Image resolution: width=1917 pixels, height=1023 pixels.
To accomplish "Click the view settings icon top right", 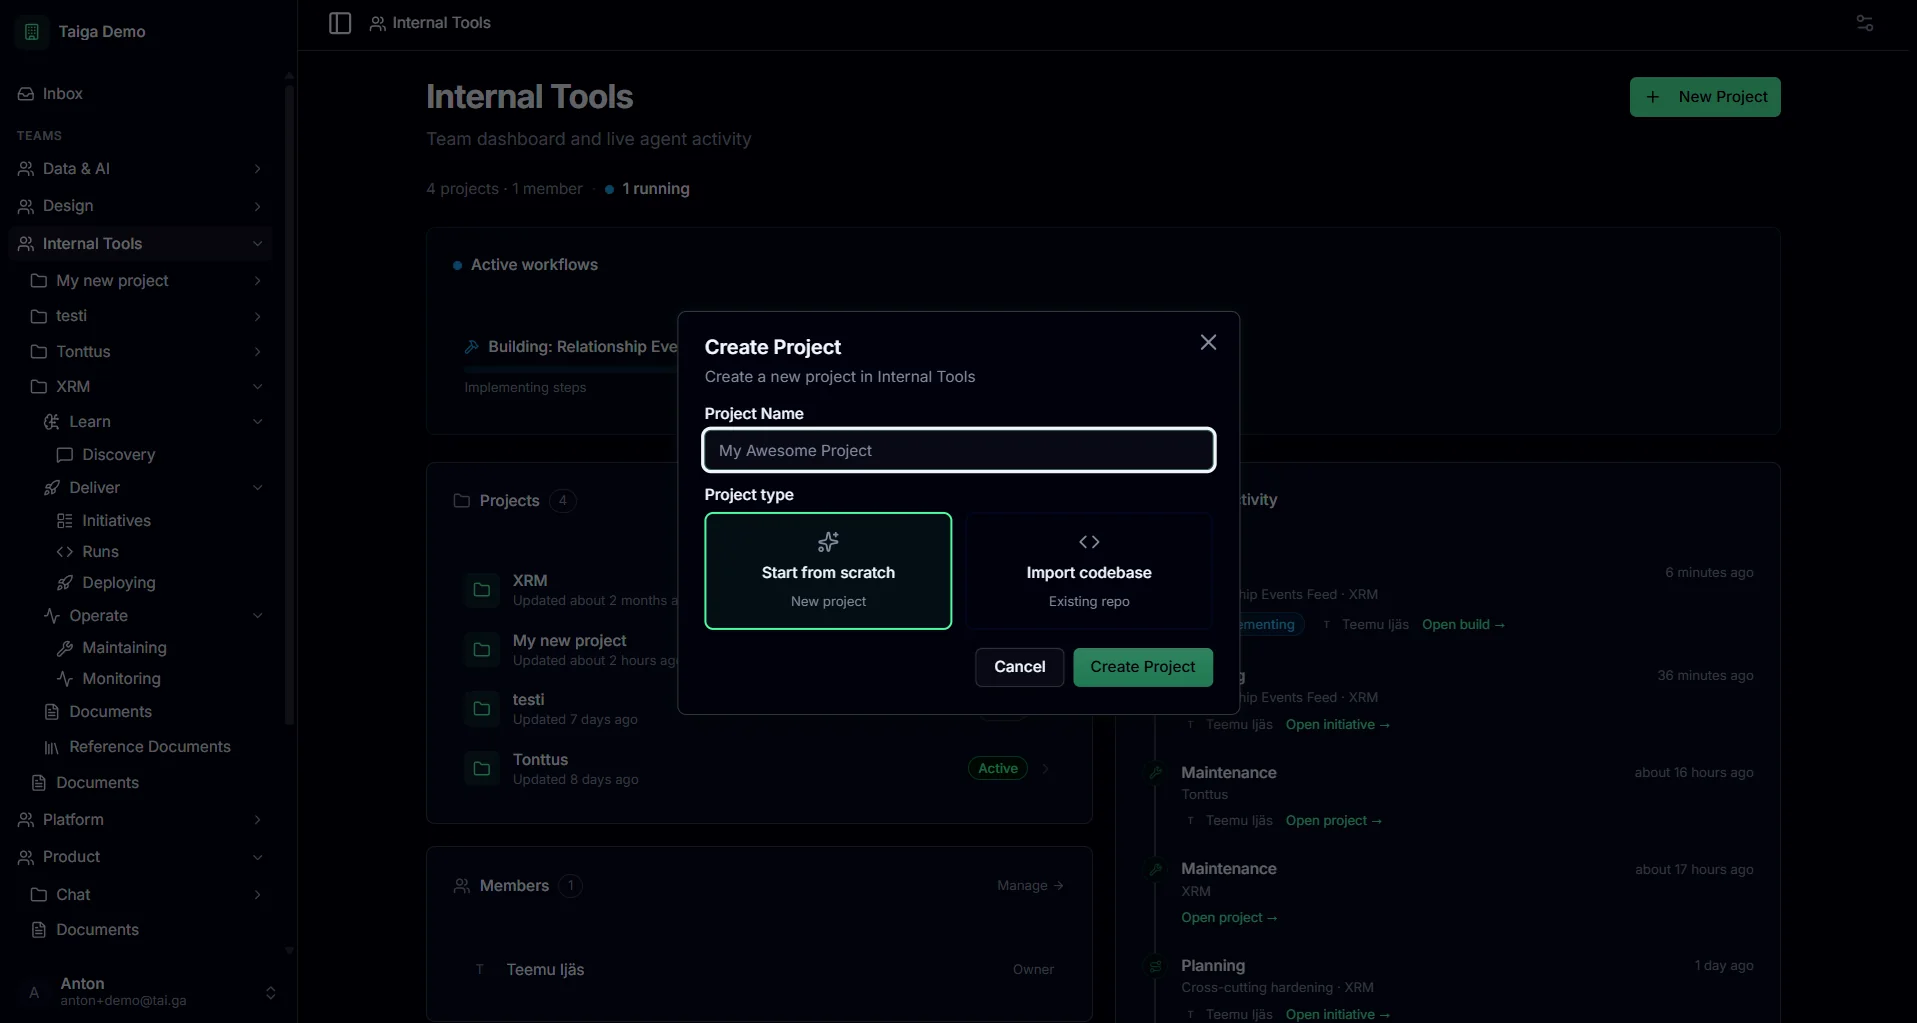I will (x=1864, y=23).
